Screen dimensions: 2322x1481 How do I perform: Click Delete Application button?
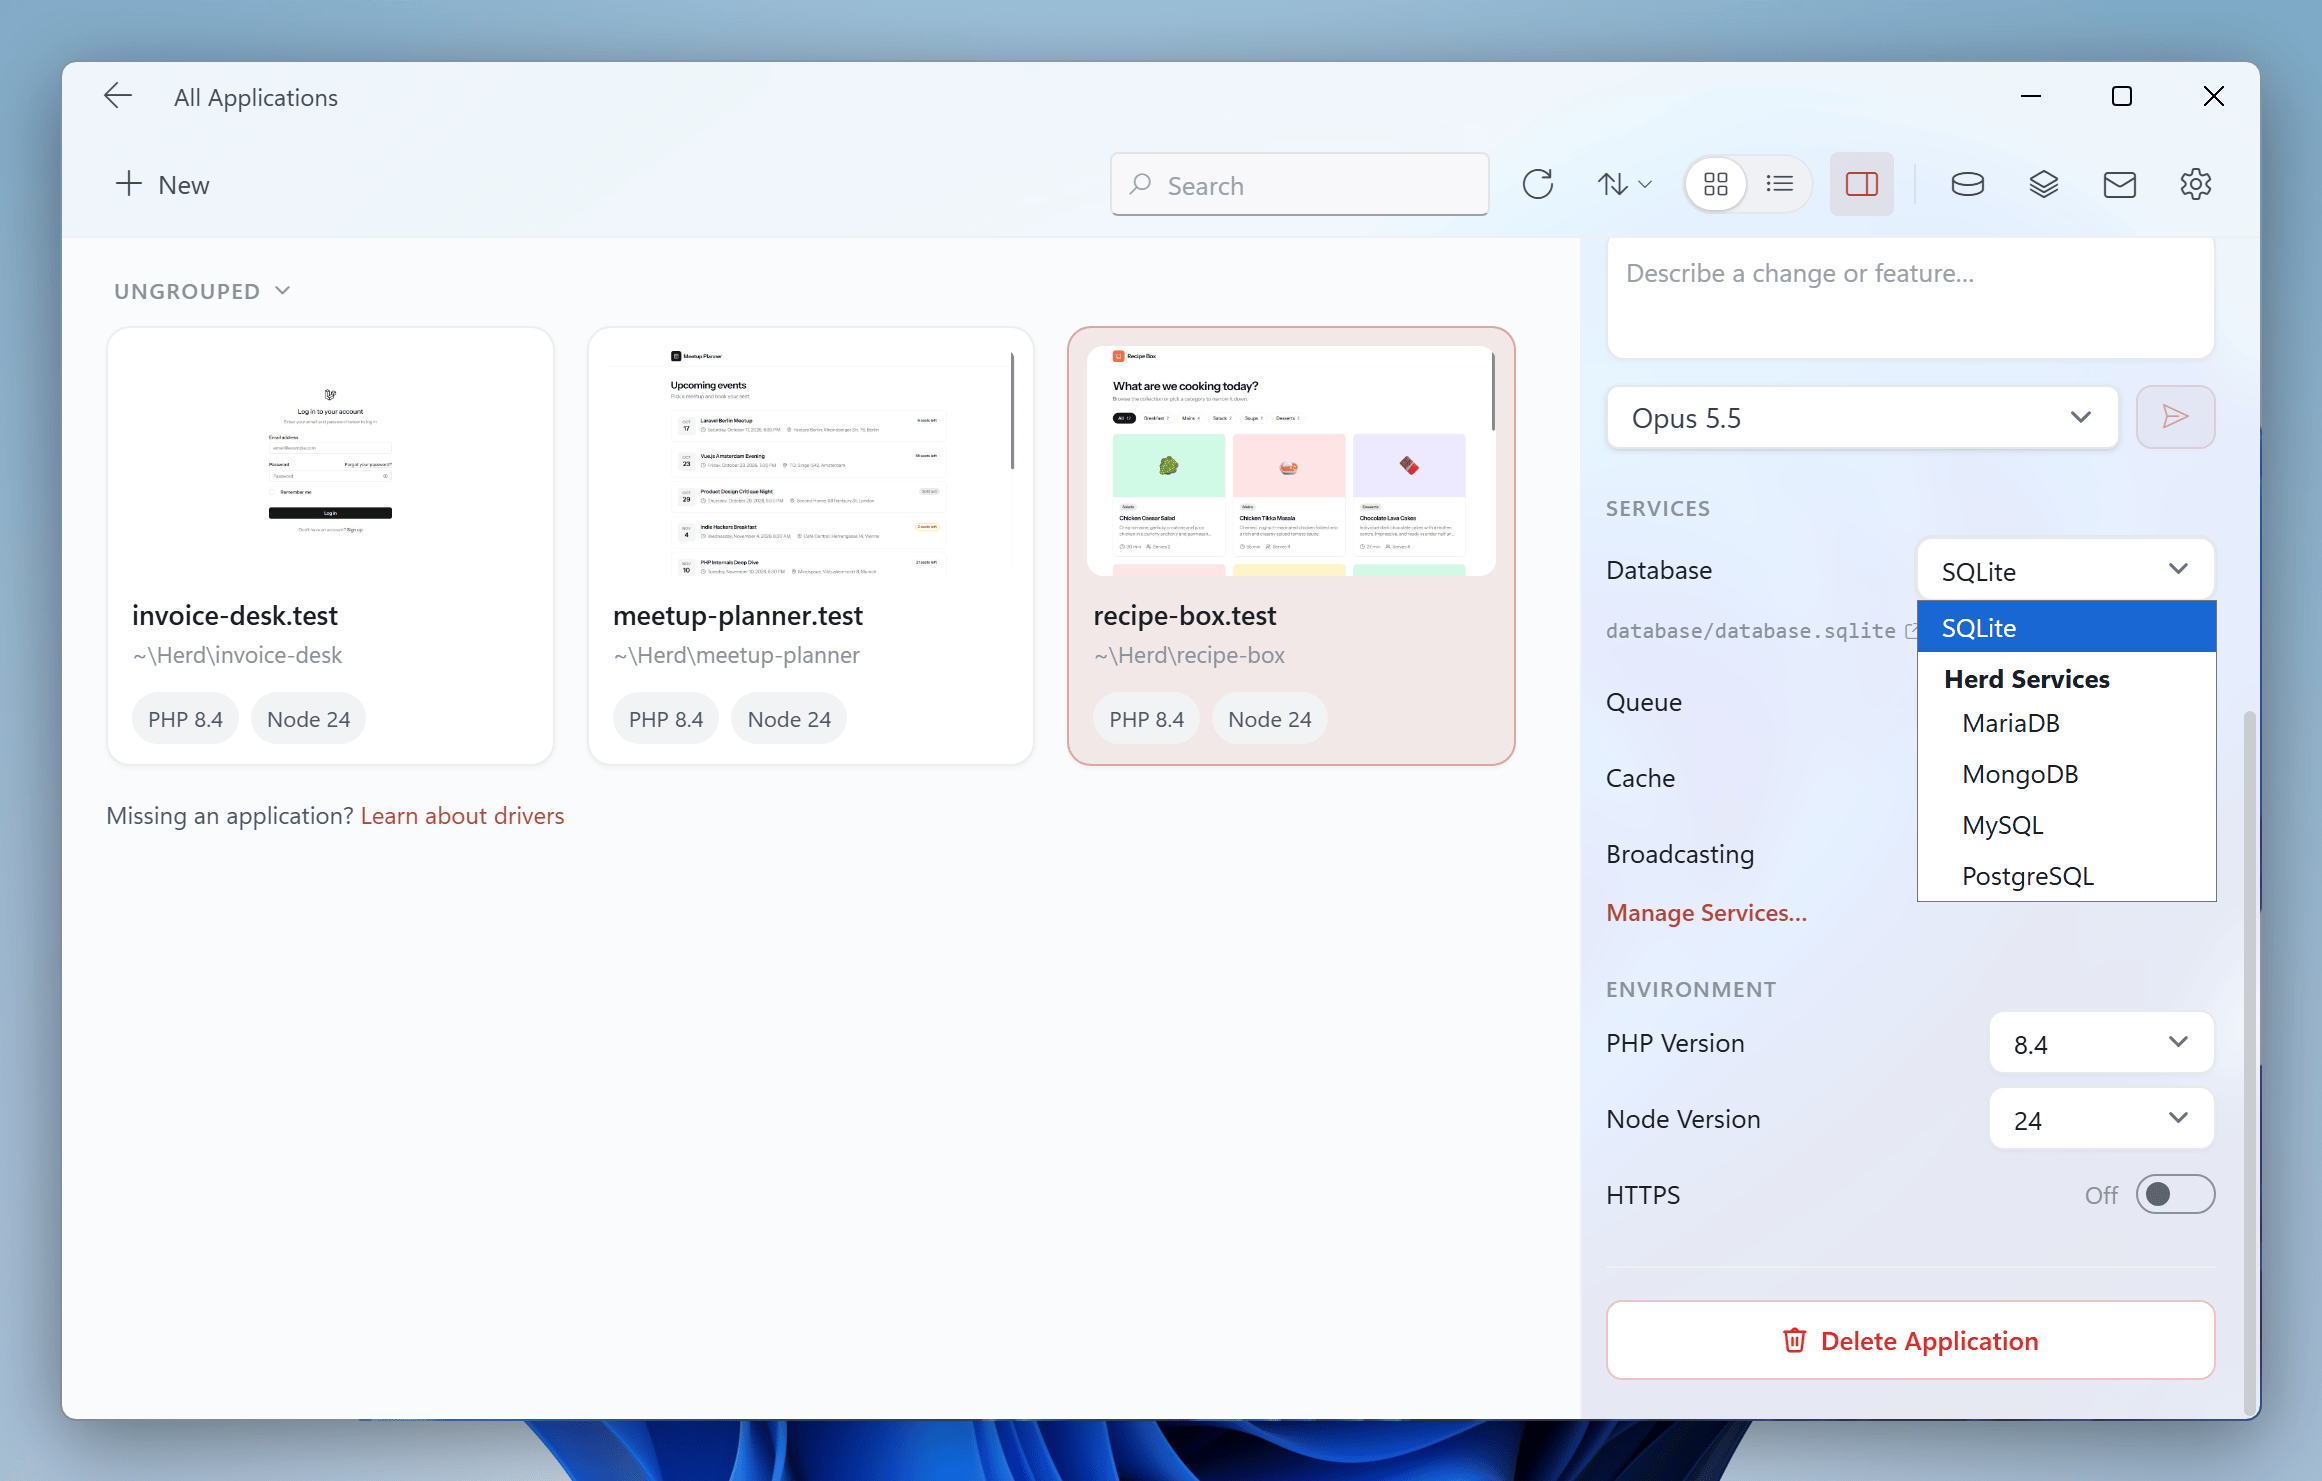(1910, 1340)
